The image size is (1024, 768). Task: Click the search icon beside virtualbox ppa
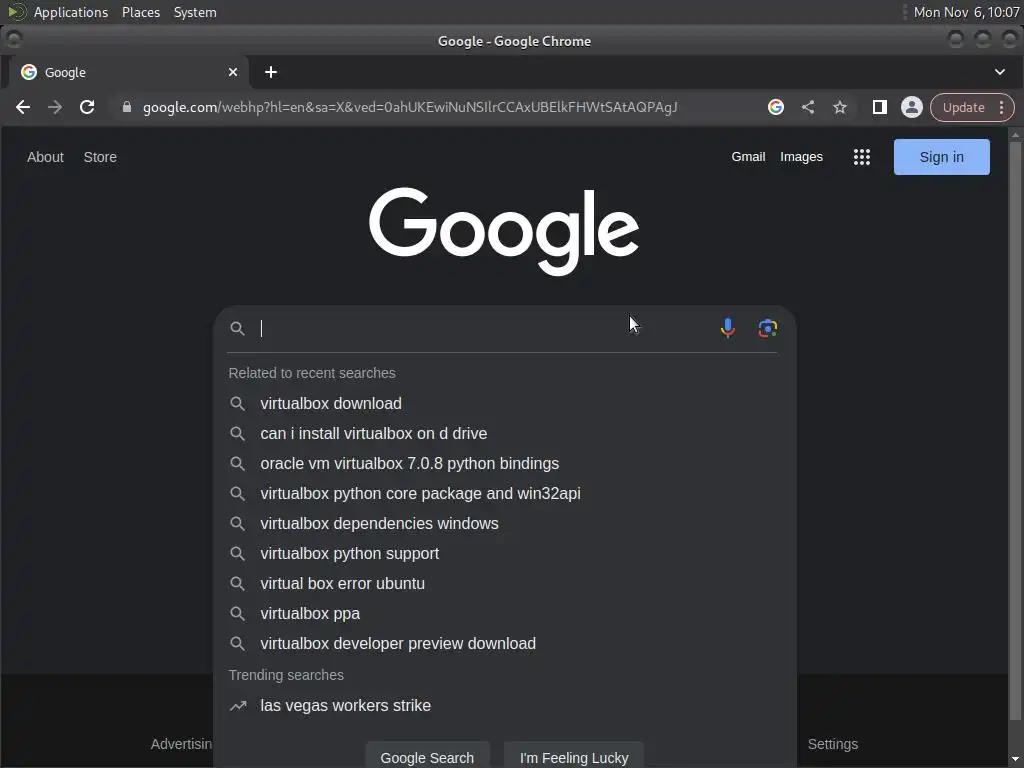point(238,614)
